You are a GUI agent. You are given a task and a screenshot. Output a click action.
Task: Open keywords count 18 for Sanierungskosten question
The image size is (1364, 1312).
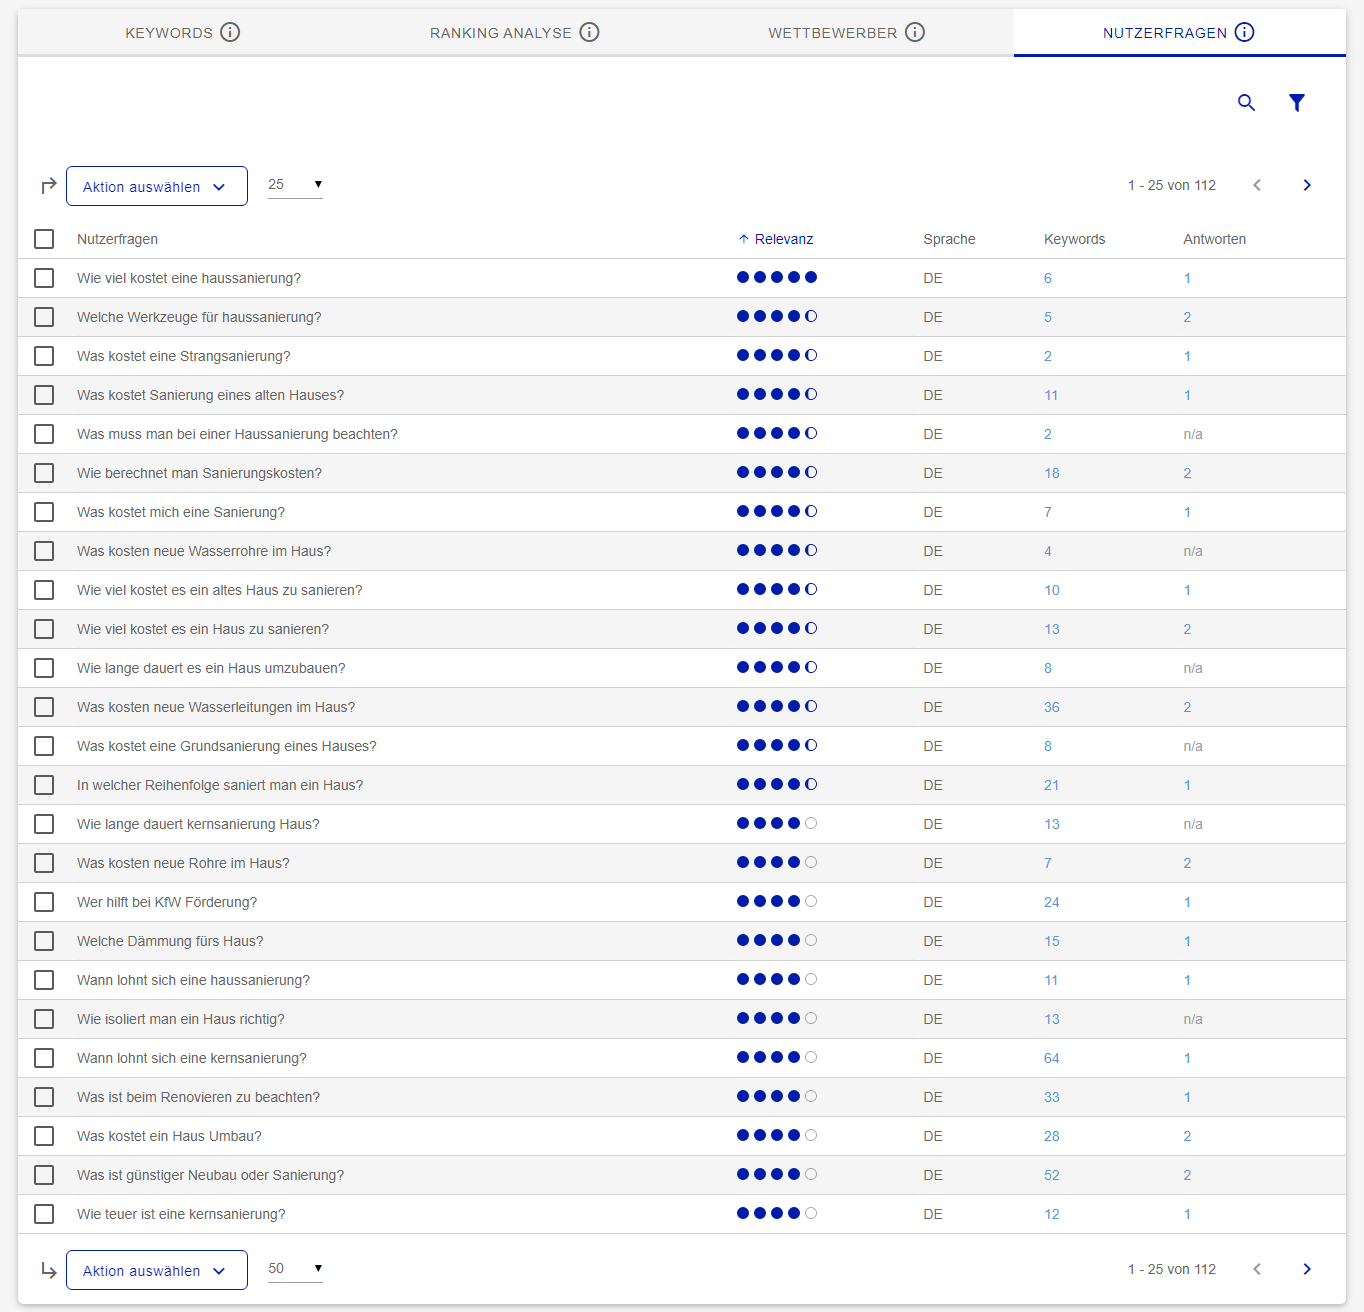1052,473
